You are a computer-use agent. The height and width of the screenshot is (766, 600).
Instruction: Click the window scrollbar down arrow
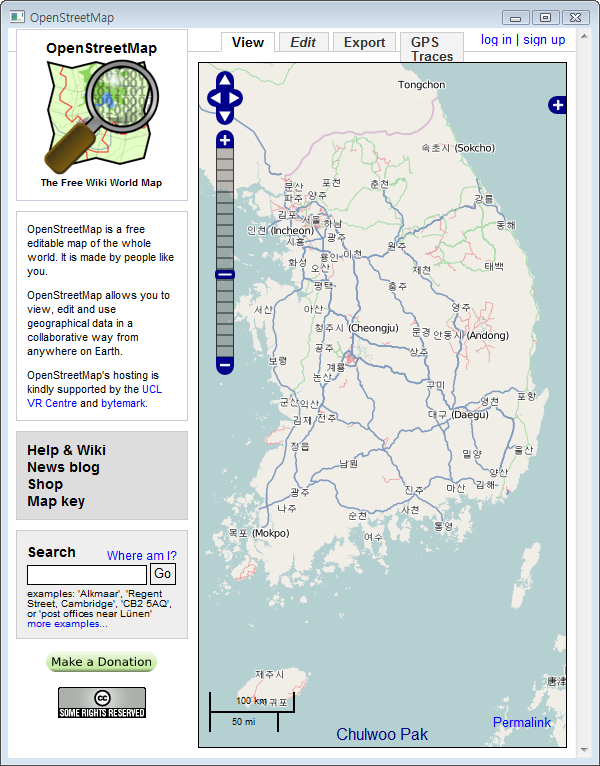click(584, 749)
